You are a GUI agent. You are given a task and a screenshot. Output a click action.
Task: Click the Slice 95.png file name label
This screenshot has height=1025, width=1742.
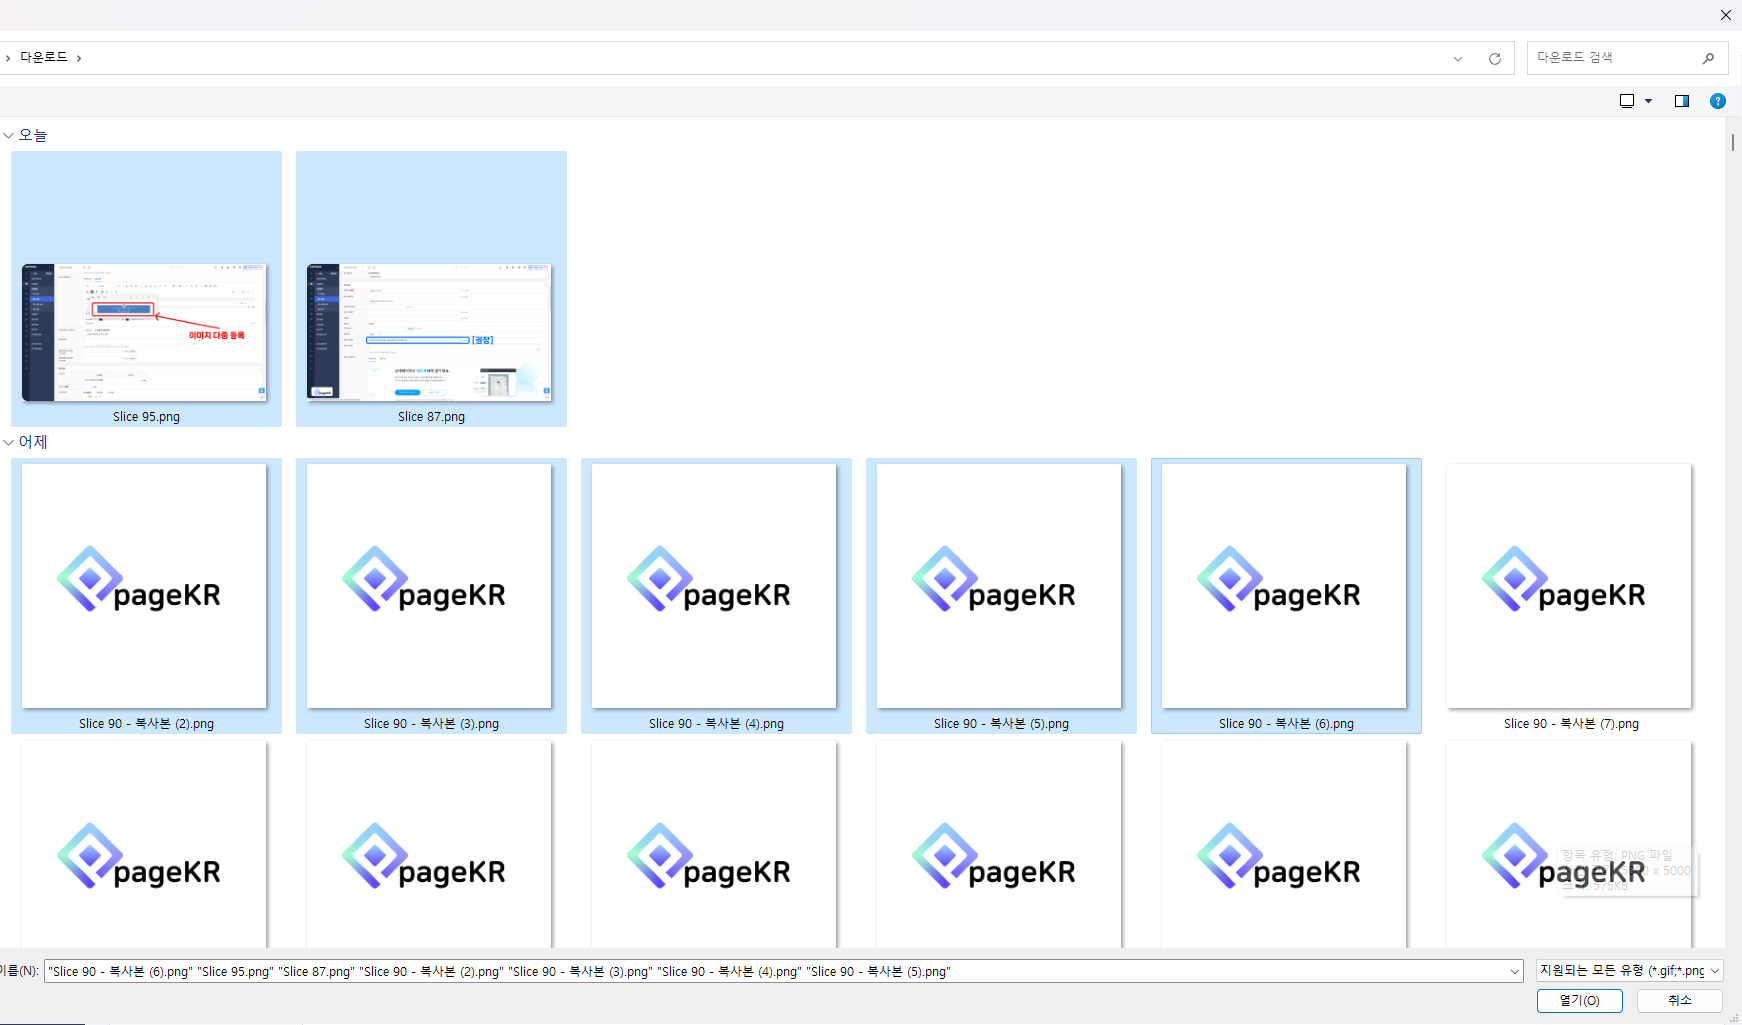point(146,417)
